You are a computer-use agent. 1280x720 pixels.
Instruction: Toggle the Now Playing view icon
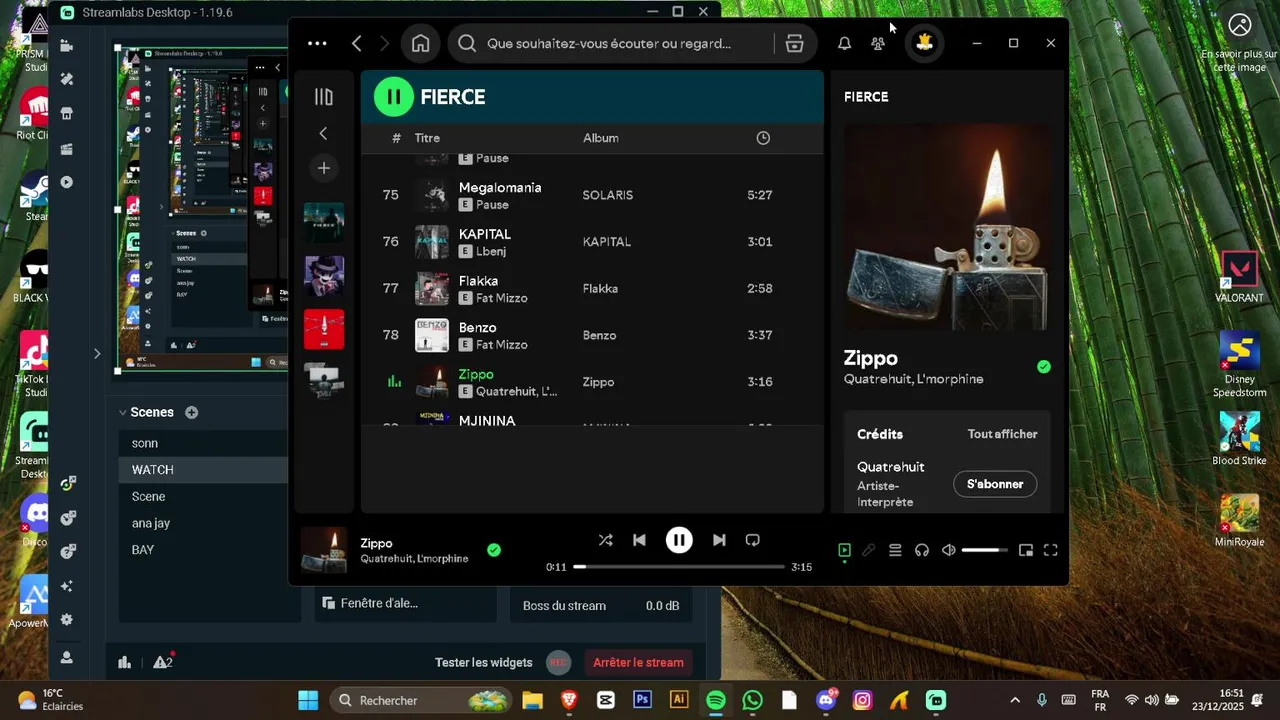point(844,550)
